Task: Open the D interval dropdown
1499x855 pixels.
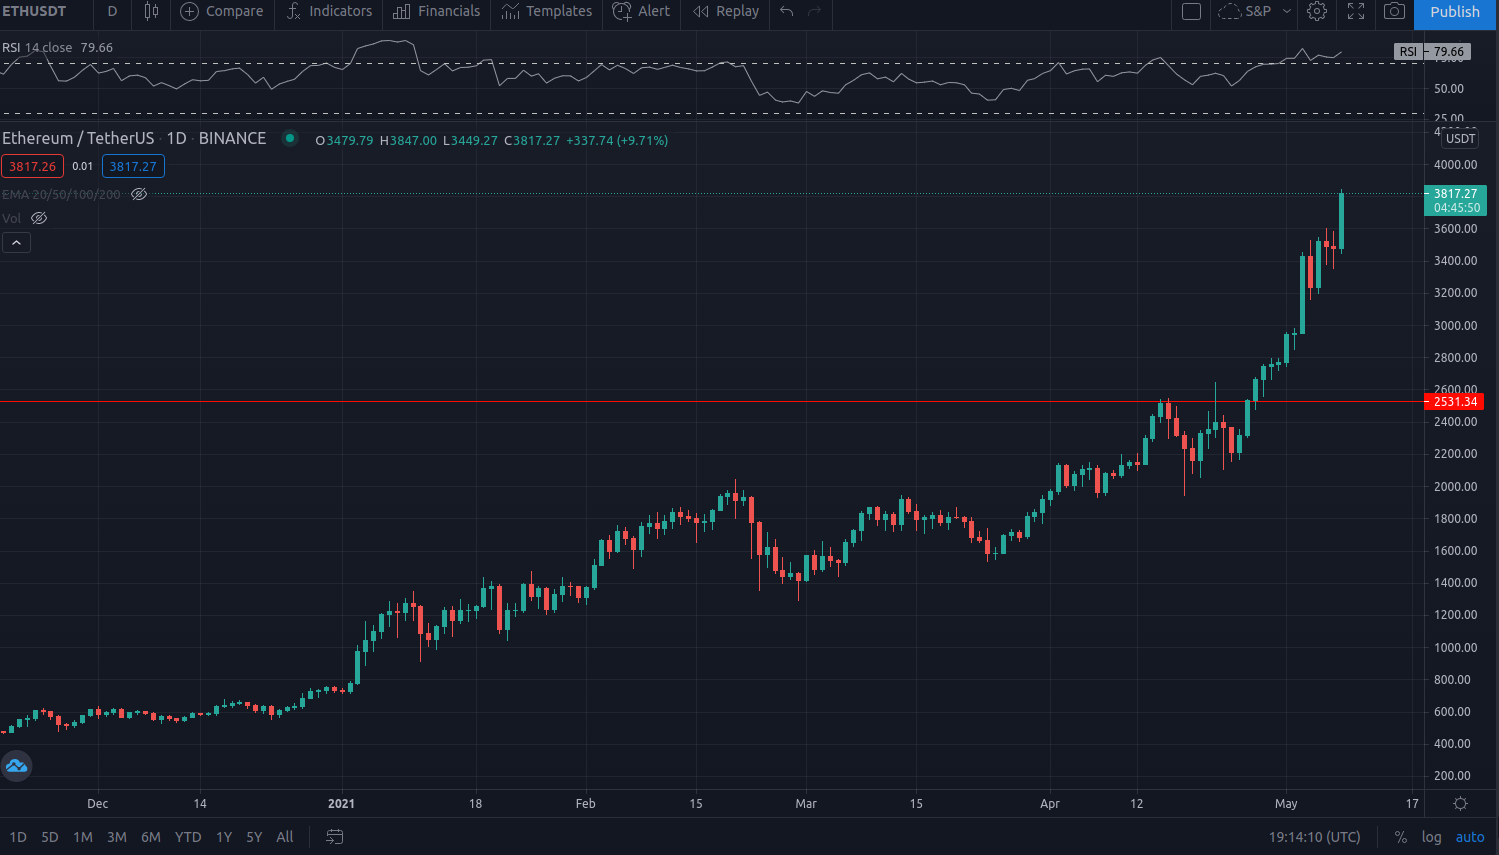Action: click(112, 12)
